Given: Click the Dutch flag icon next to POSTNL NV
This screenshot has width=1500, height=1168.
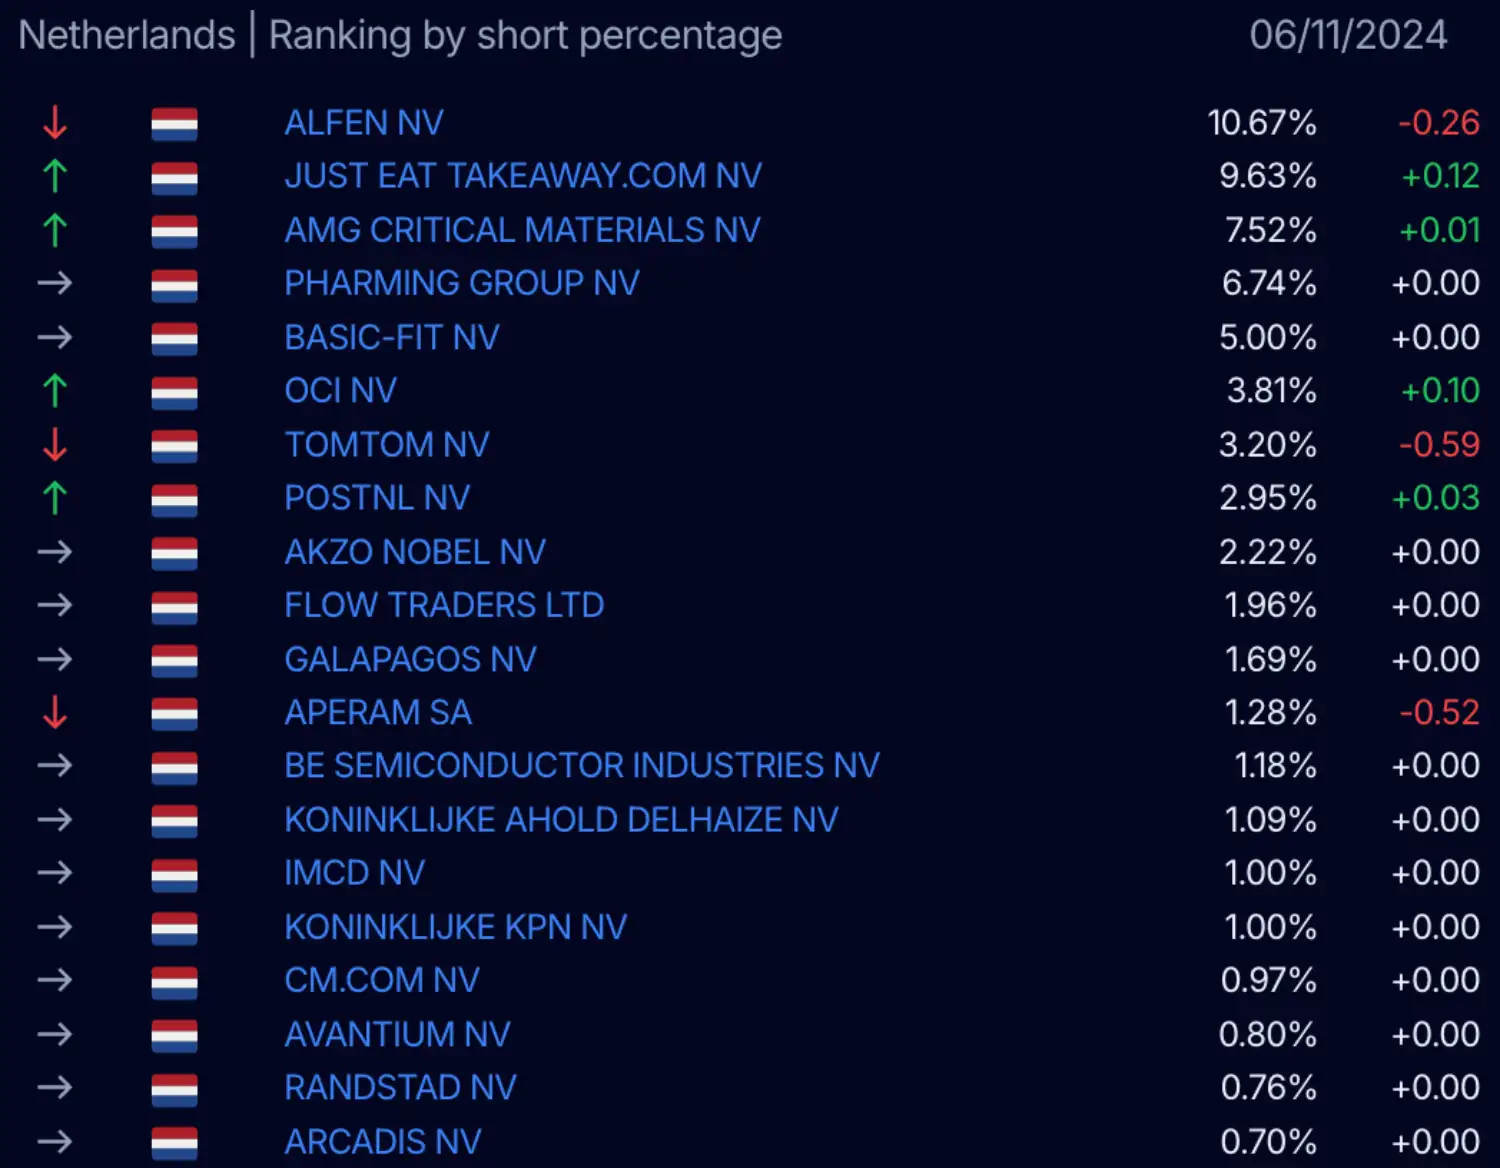Looking at the screenshot, I should [x=174, y=499].
